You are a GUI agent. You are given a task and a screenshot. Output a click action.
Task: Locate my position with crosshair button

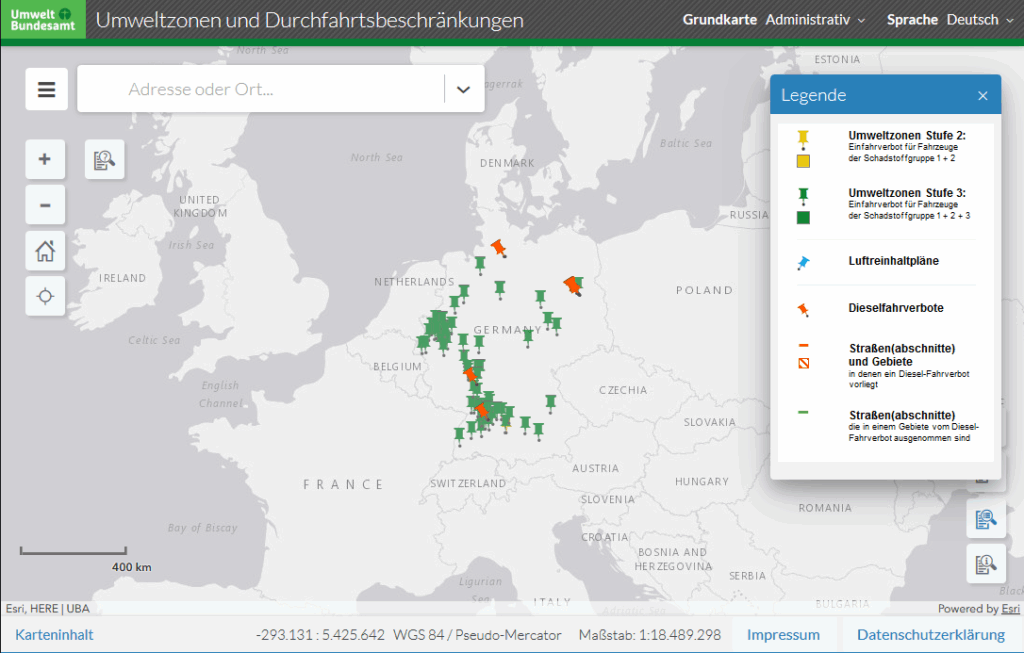(x=45, y=296)
